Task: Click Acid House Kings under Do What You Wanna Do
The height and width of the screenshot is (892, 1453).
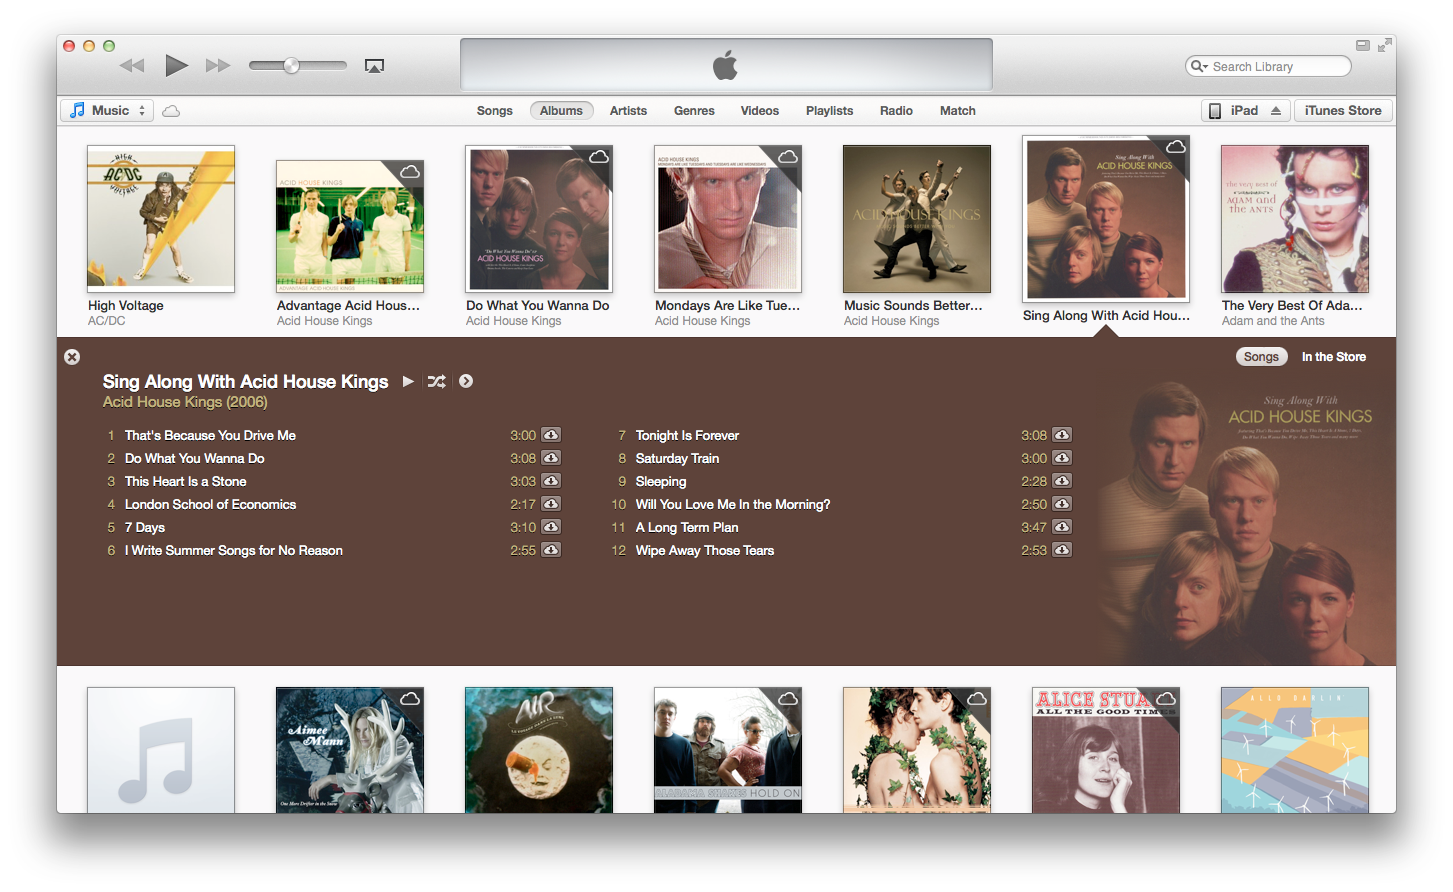Action: point(513,321)
